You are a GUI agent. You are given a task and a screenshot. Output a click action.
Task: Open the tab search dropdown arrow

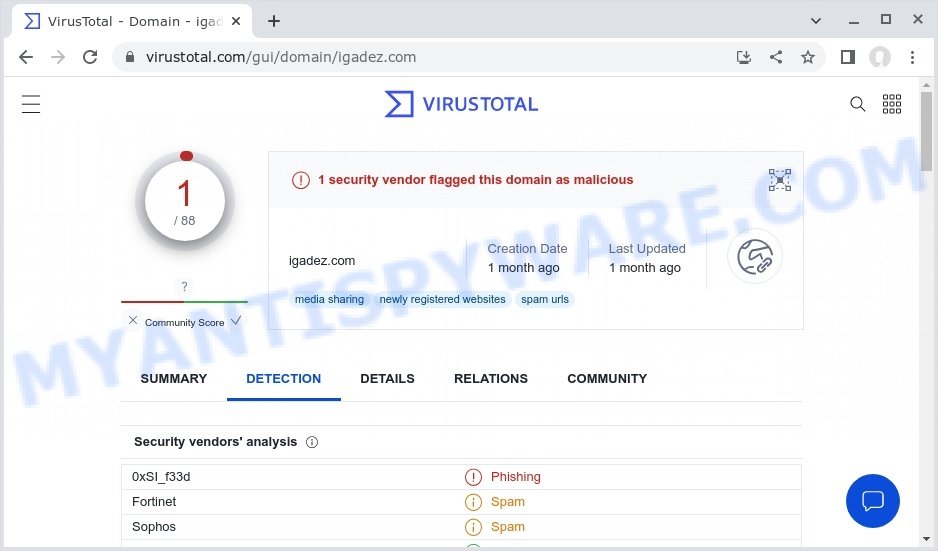[x=815, y=21]
